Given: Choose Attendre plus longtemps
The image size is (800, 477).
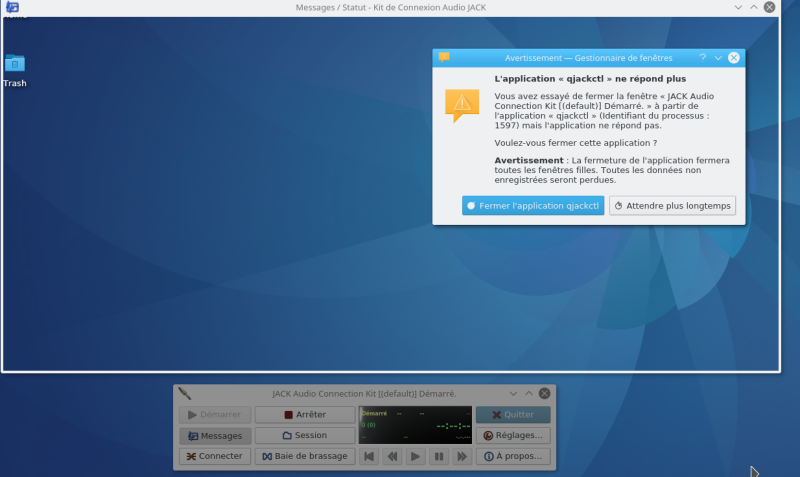Looking at the screenshot, I should click(672, 206).
